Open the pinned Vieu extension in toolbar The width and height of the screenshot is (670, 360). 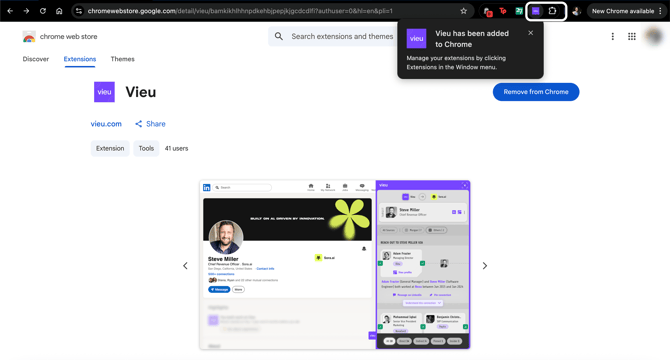(x=536, y=11)
